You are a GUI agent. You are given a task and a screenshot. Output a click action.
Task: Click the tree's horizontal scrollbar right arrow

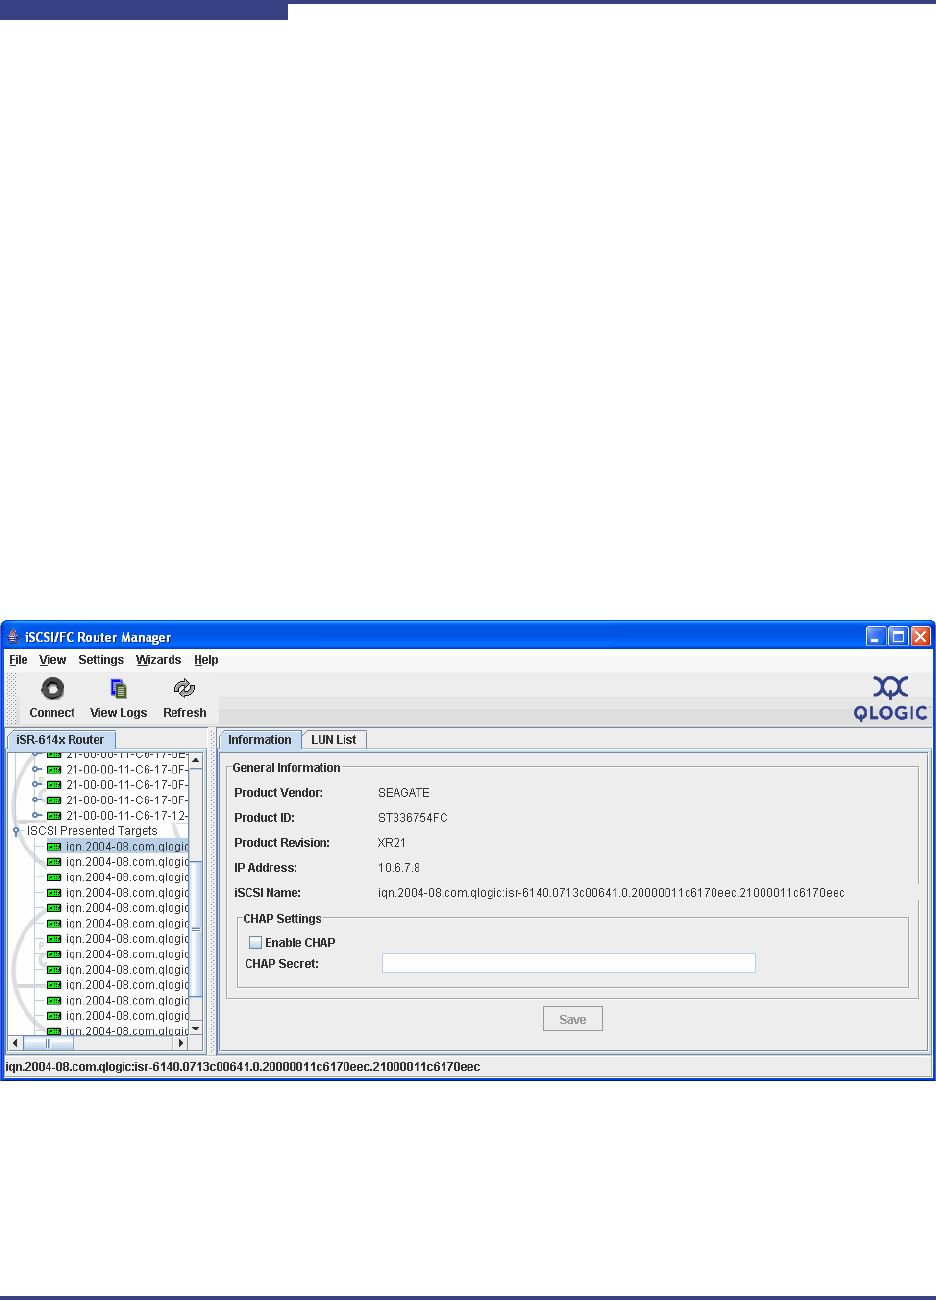click(x=181, y=1043)
